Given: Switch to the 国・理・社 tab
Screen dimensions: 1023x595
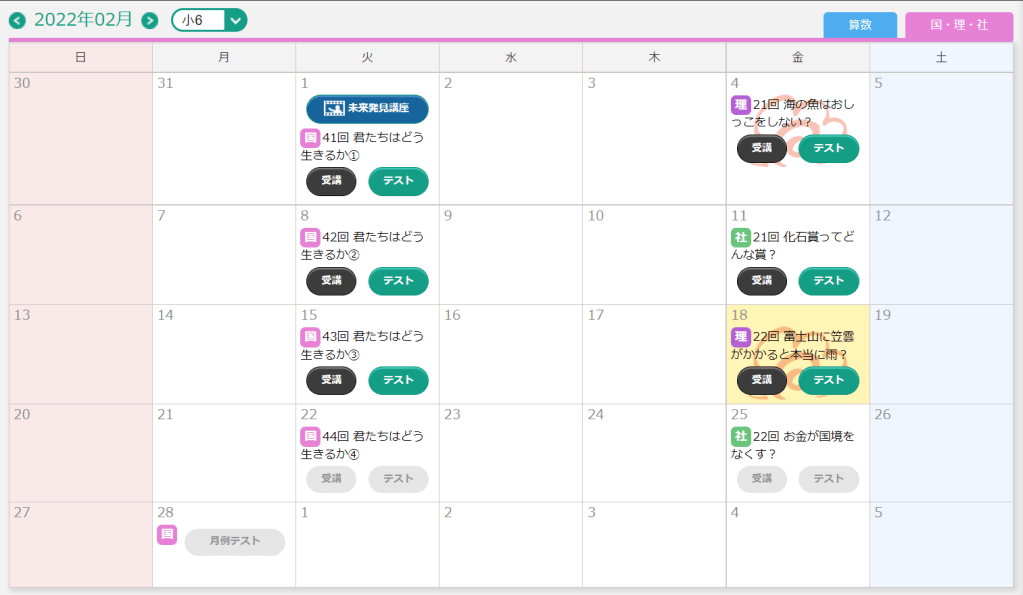Looking at the screenshot, I should click(959, 25).
